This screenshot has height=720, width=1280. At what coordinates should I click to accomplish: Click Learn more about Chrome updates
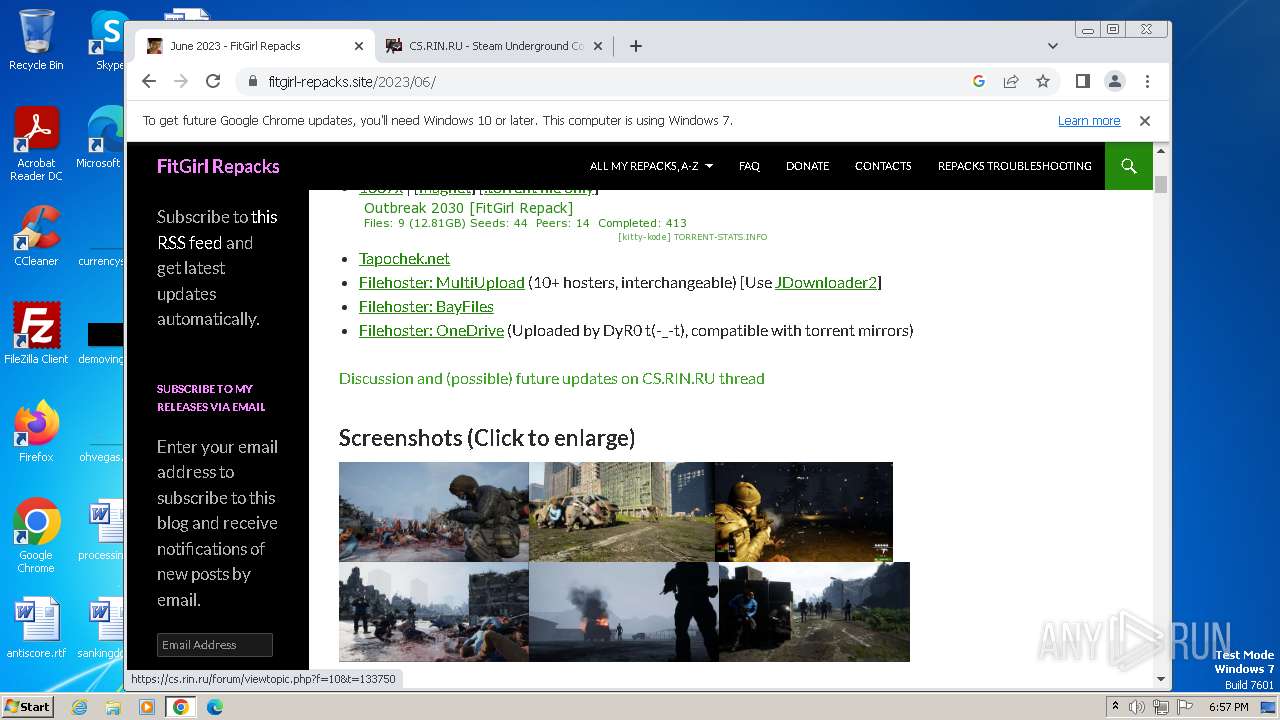tap(1089, 121)
